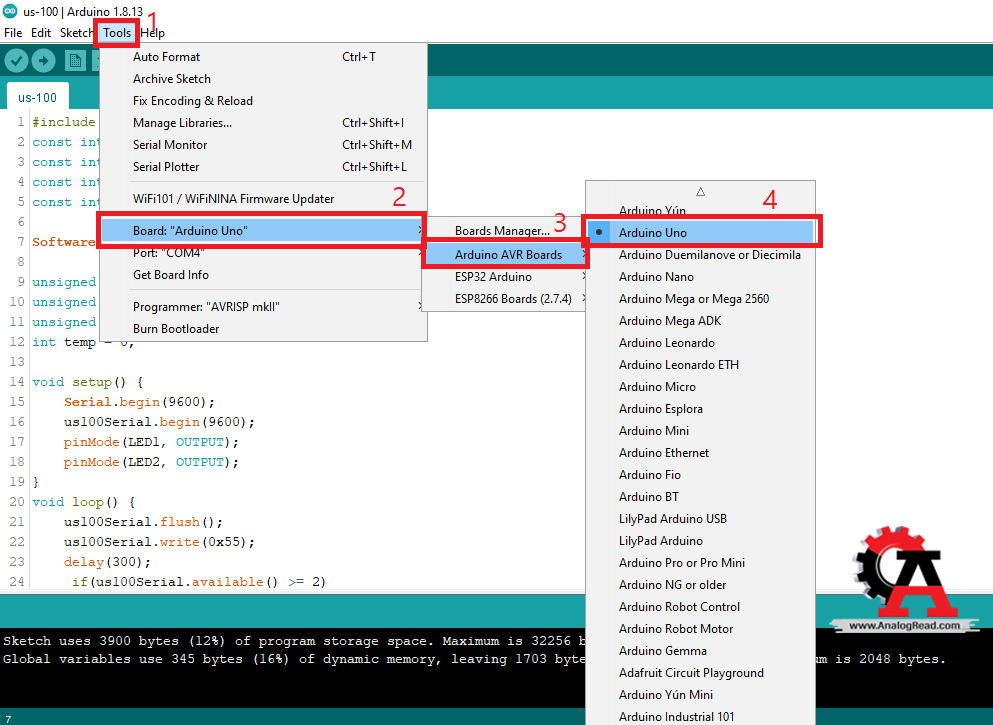Click code line "delay(300);"
The width and height of the screenshot is (993, 725).
(108, 562)
